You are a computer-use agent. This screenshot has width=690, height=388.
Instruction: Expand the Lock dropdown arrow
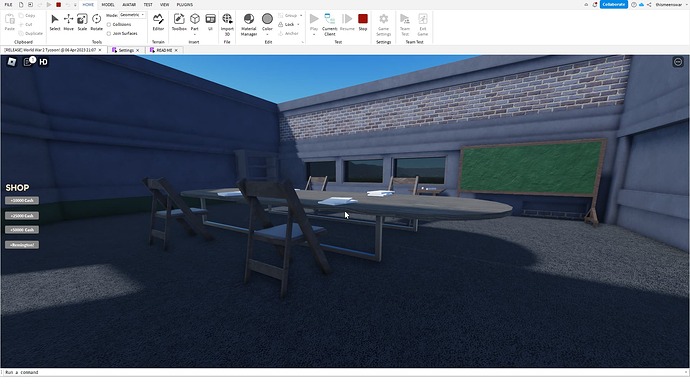coord(298,25)
